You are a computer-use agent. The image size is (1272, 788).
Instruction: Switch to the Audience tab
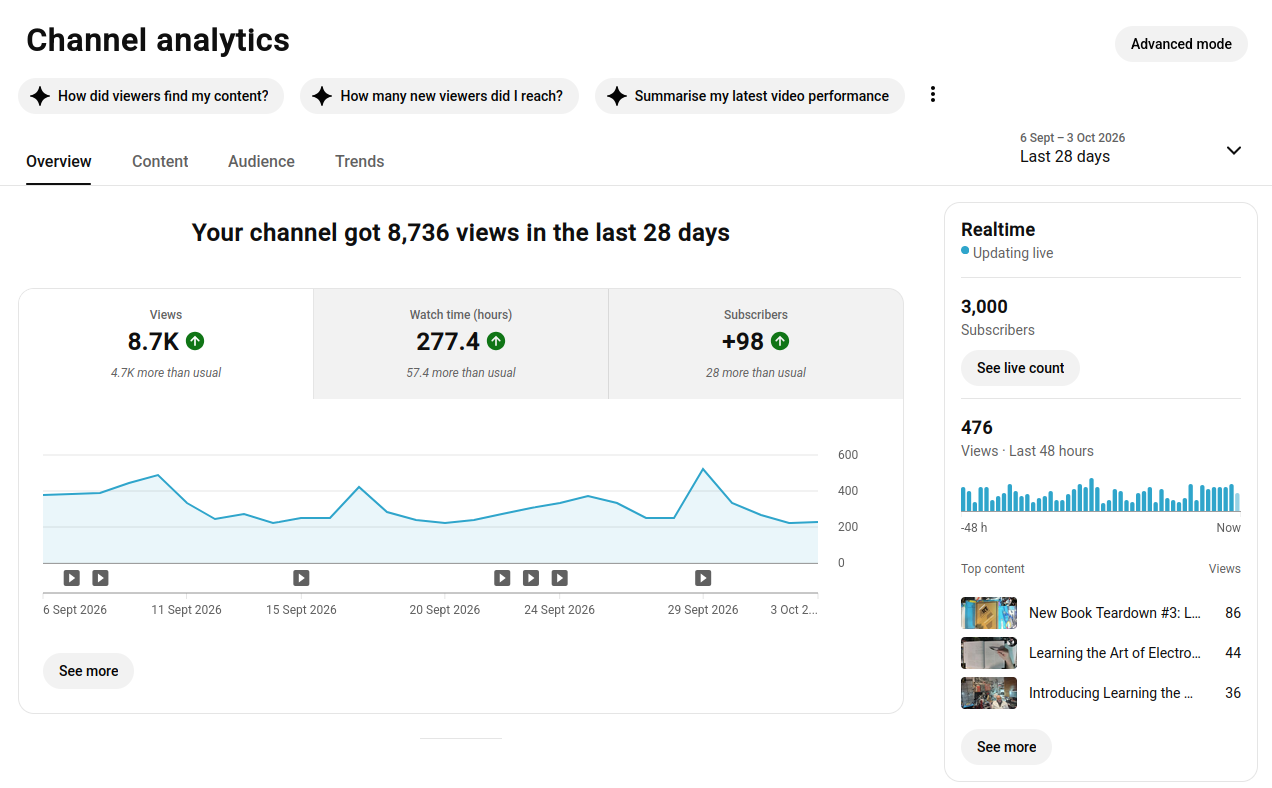pos(261,161)
